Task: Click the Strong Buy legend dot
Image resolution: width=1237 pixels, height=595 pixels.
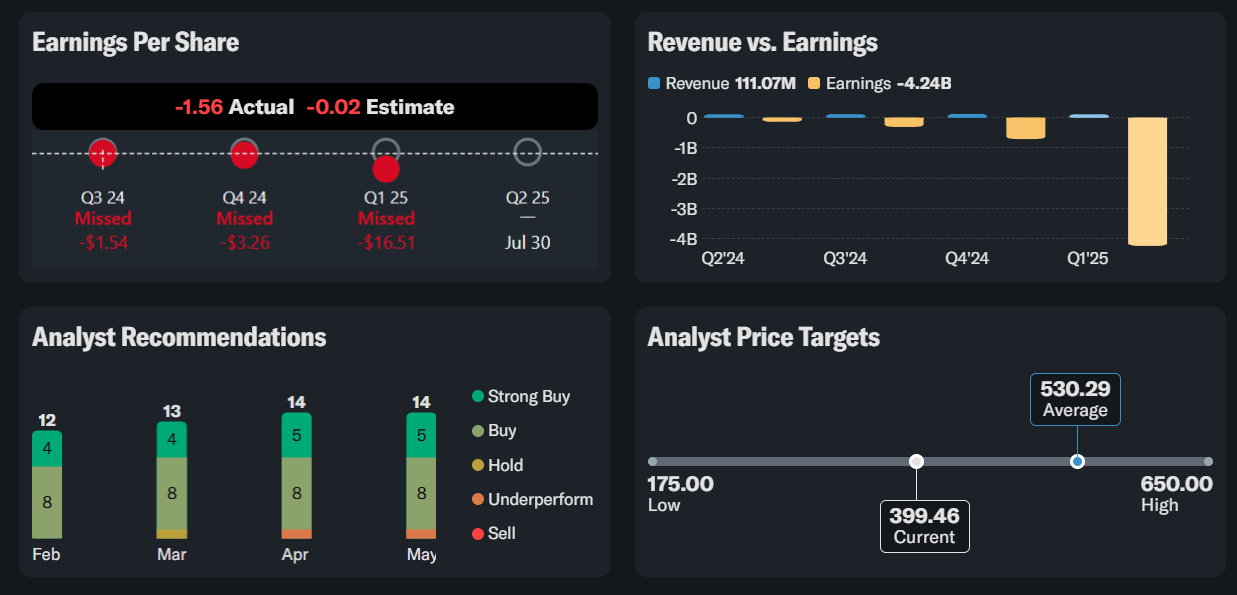Action: (x=478, y=397)
